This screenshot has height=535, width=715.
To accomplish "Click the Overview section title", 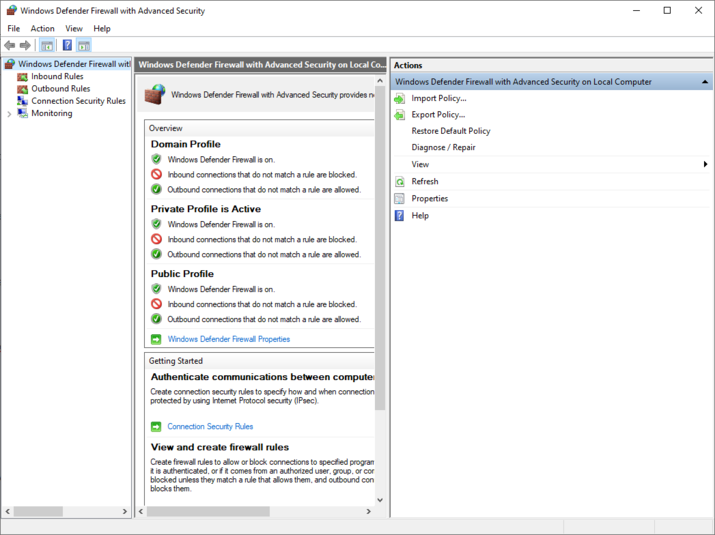I will [166, 128].
